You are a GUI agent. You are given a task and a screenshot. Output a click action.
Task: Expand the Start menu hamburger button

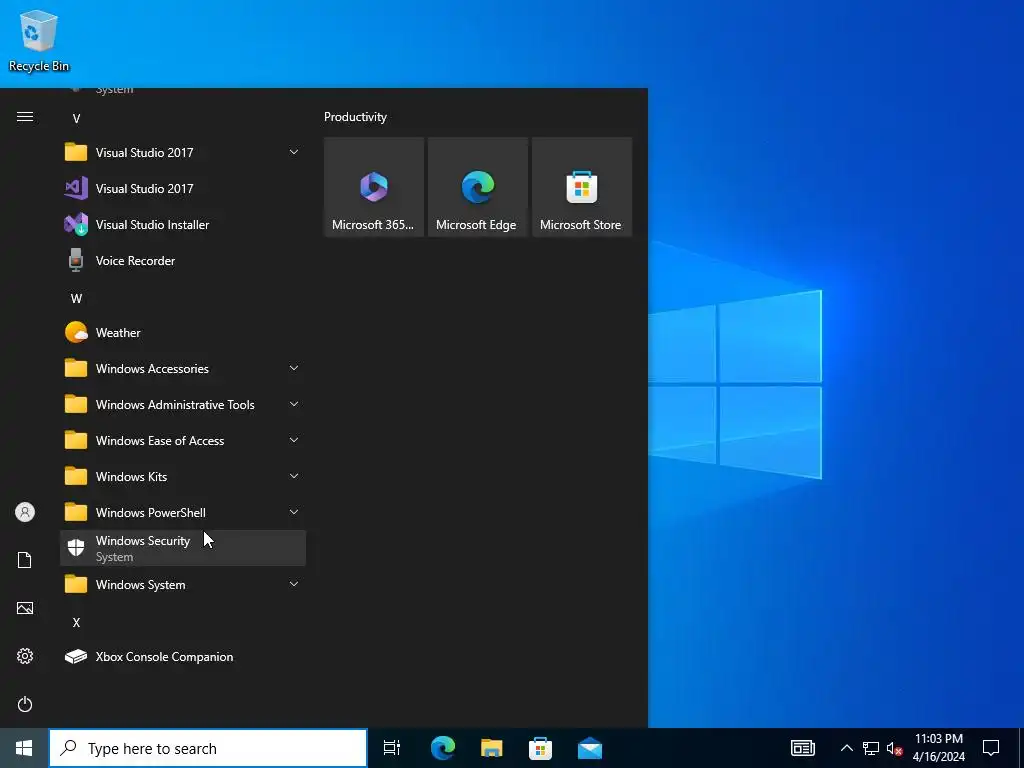pos(25,117)
